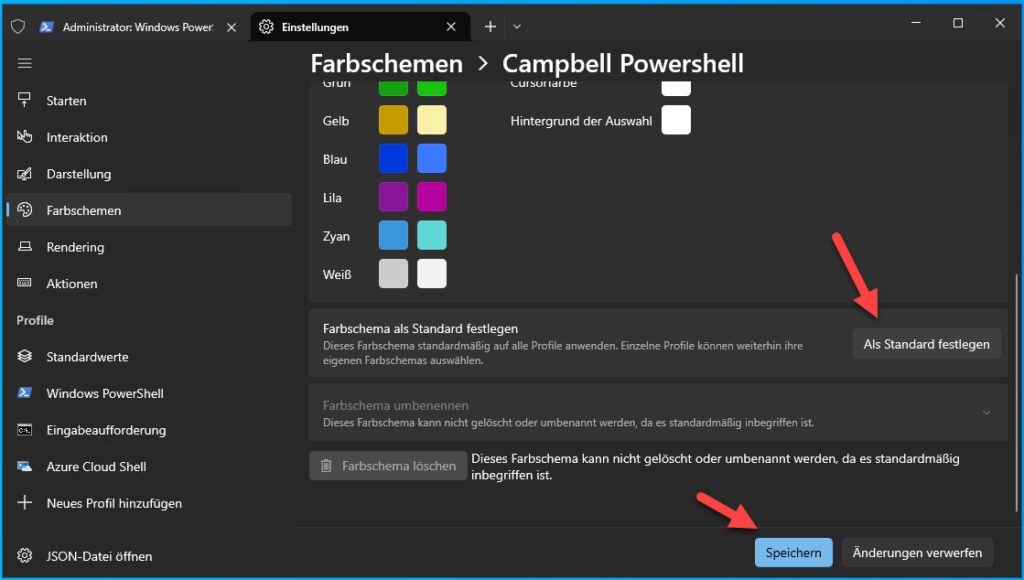Click the Profile section header in sidebar

35,320
